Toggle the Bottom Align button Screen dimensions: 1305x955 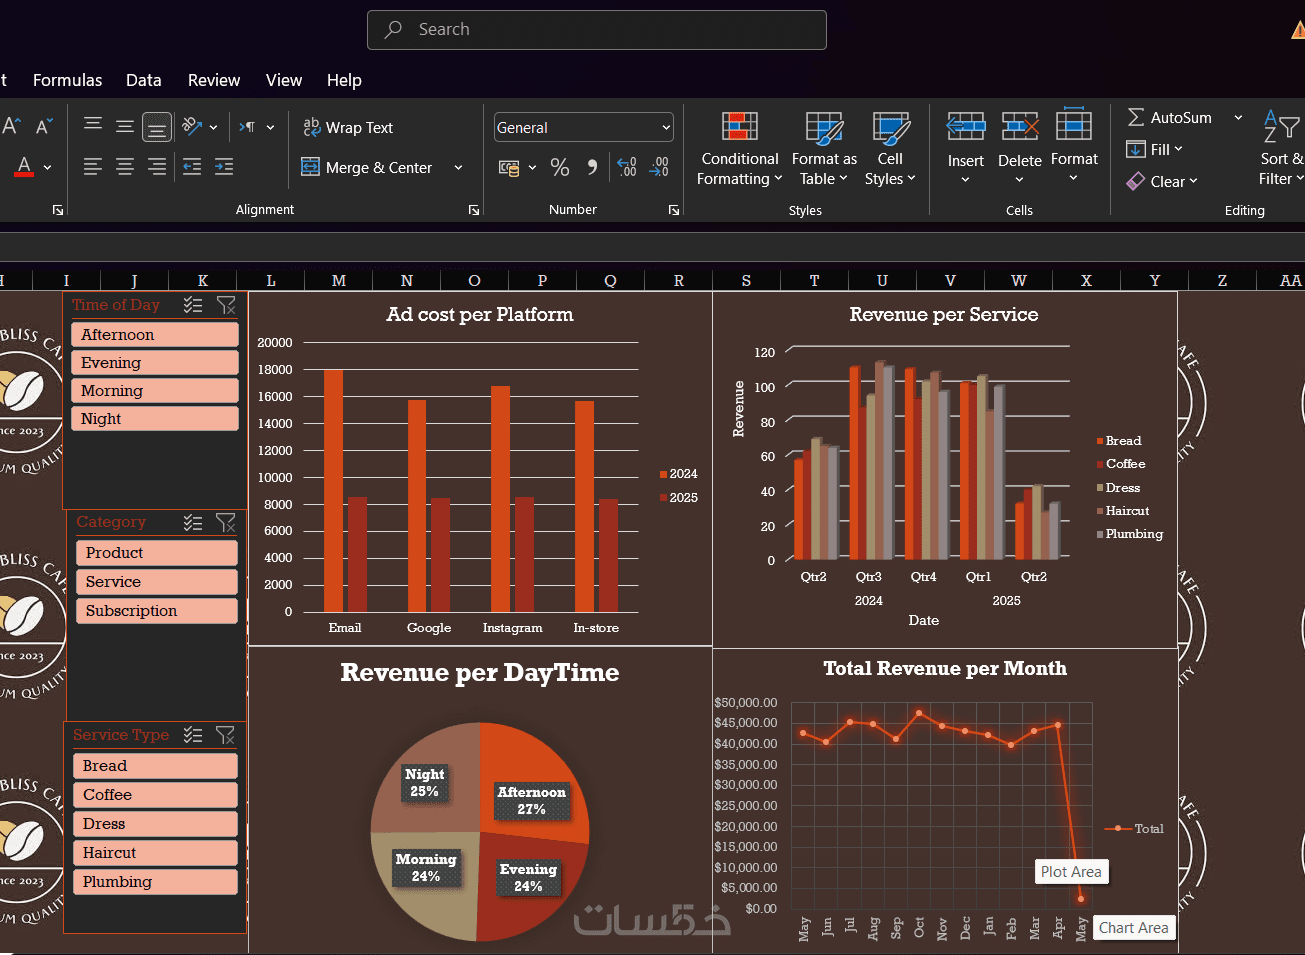[x=156, y=127]
